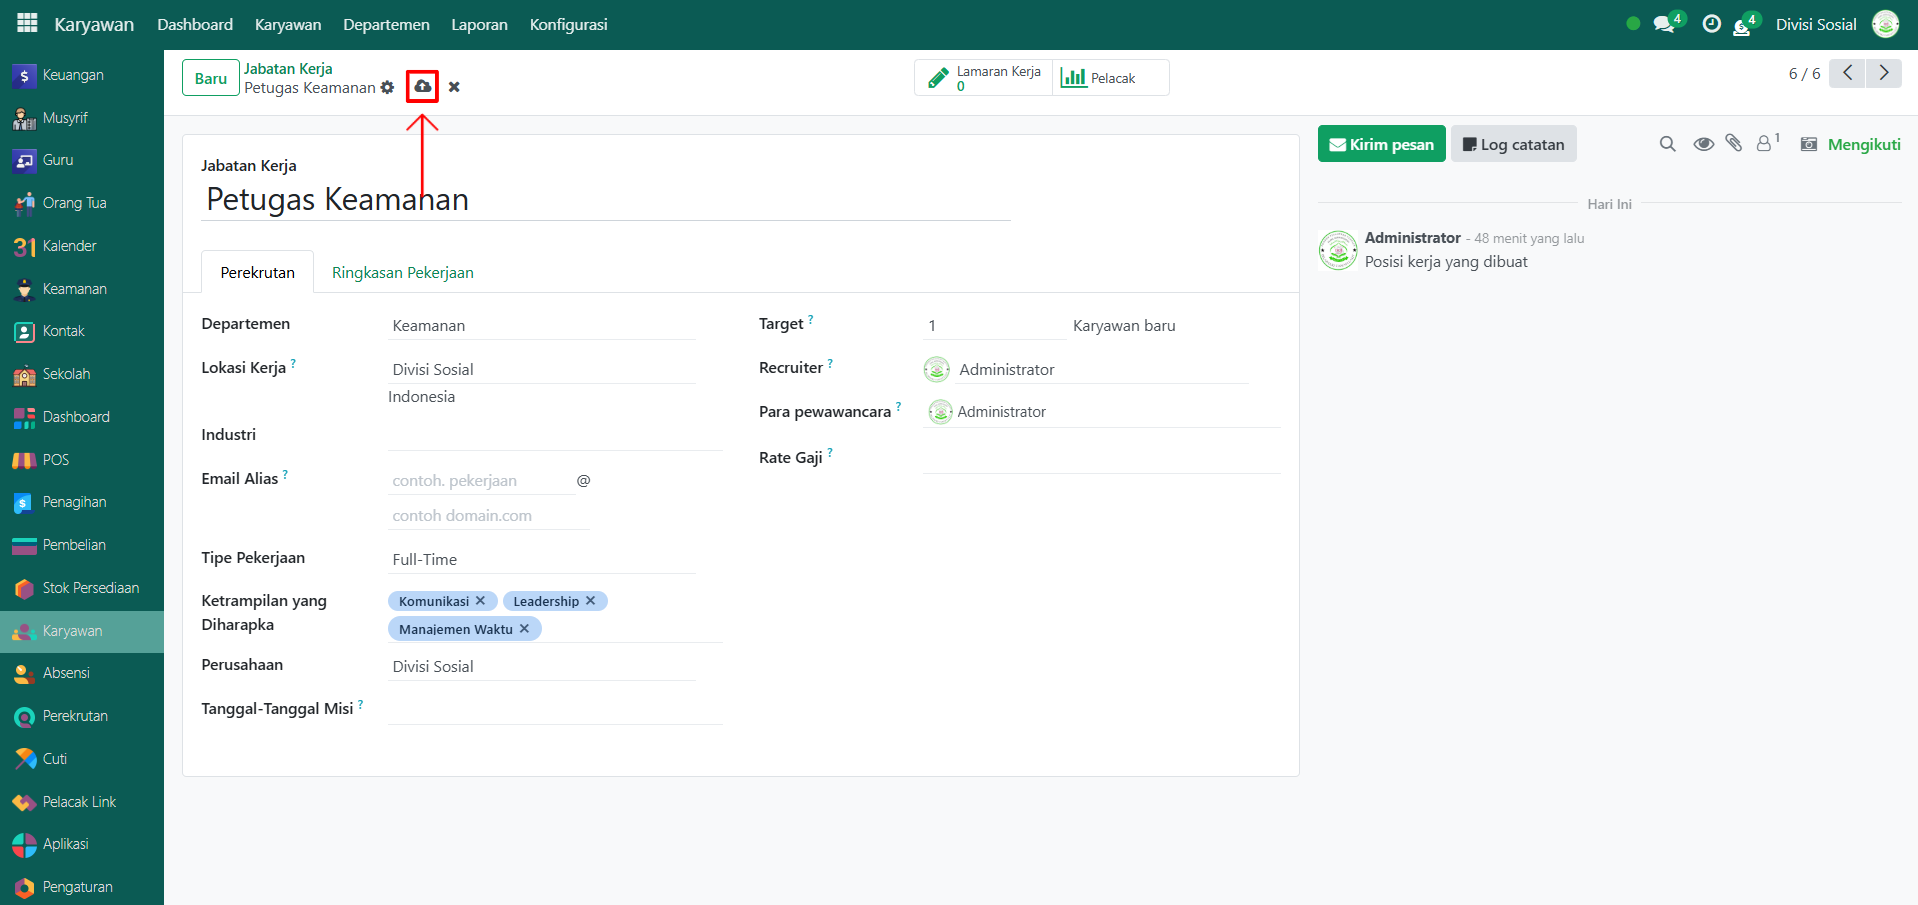Click the Baru button

click(210, 78)
